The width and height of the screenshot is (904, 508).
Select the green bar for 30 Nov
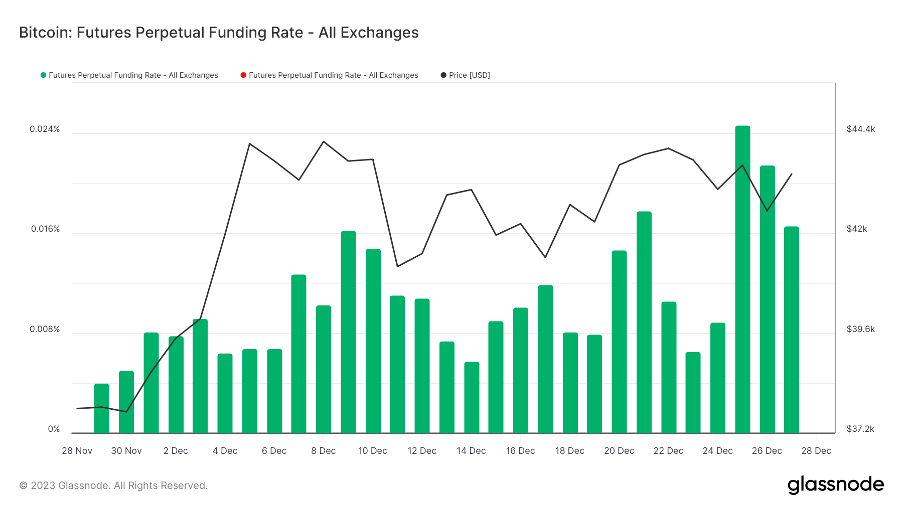tap(126, 402)
